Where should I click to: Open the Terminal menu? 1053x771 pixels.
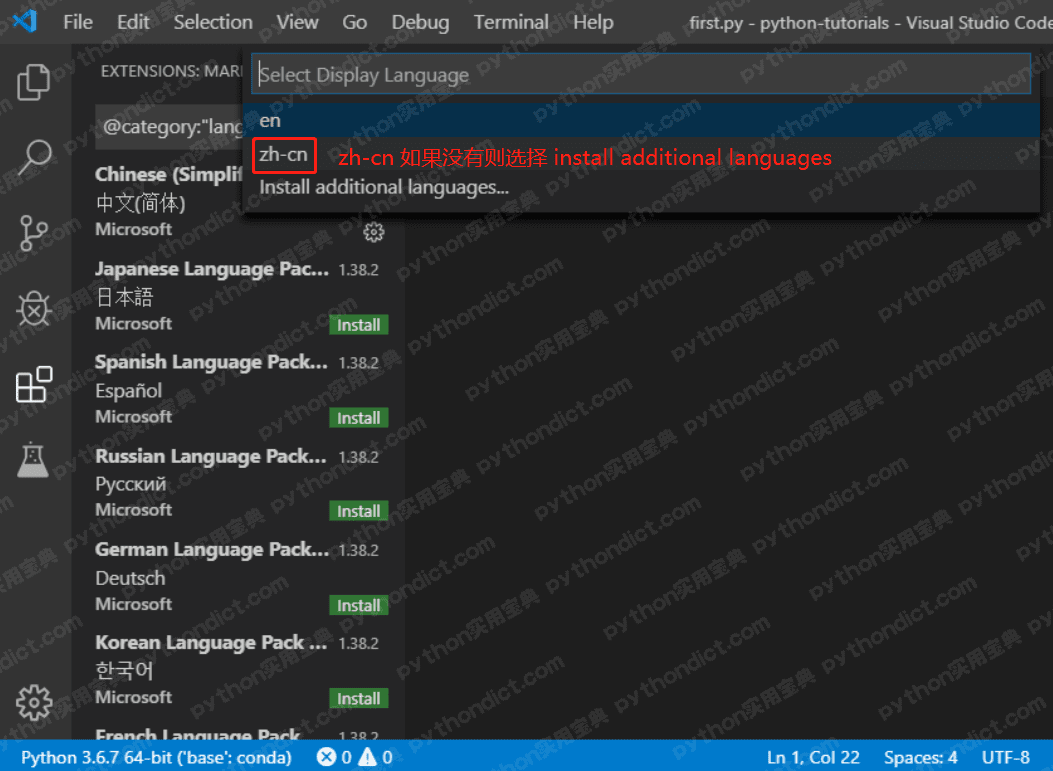(511, 22)
